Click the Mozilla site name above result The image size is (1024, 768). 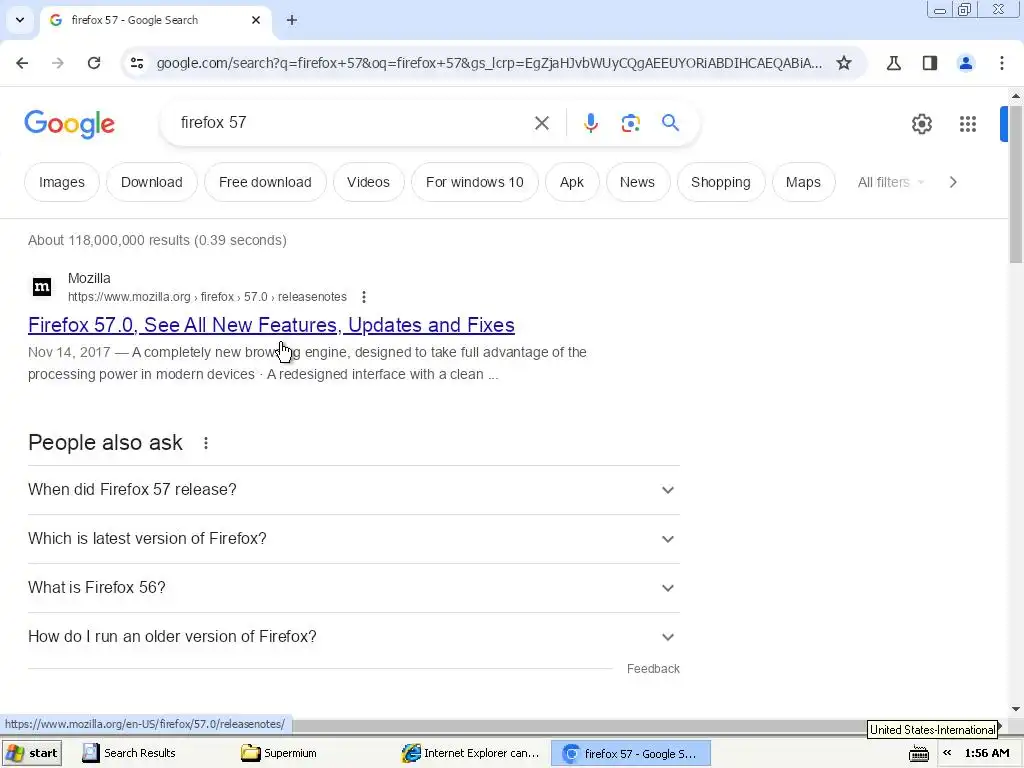pos(89,278)
